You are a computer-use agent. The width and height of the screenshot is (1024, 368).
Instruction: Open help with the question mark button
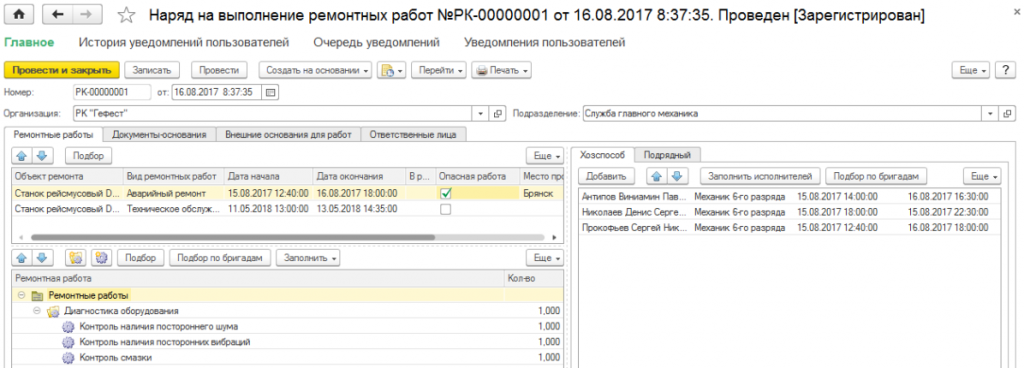[1006, 70]
